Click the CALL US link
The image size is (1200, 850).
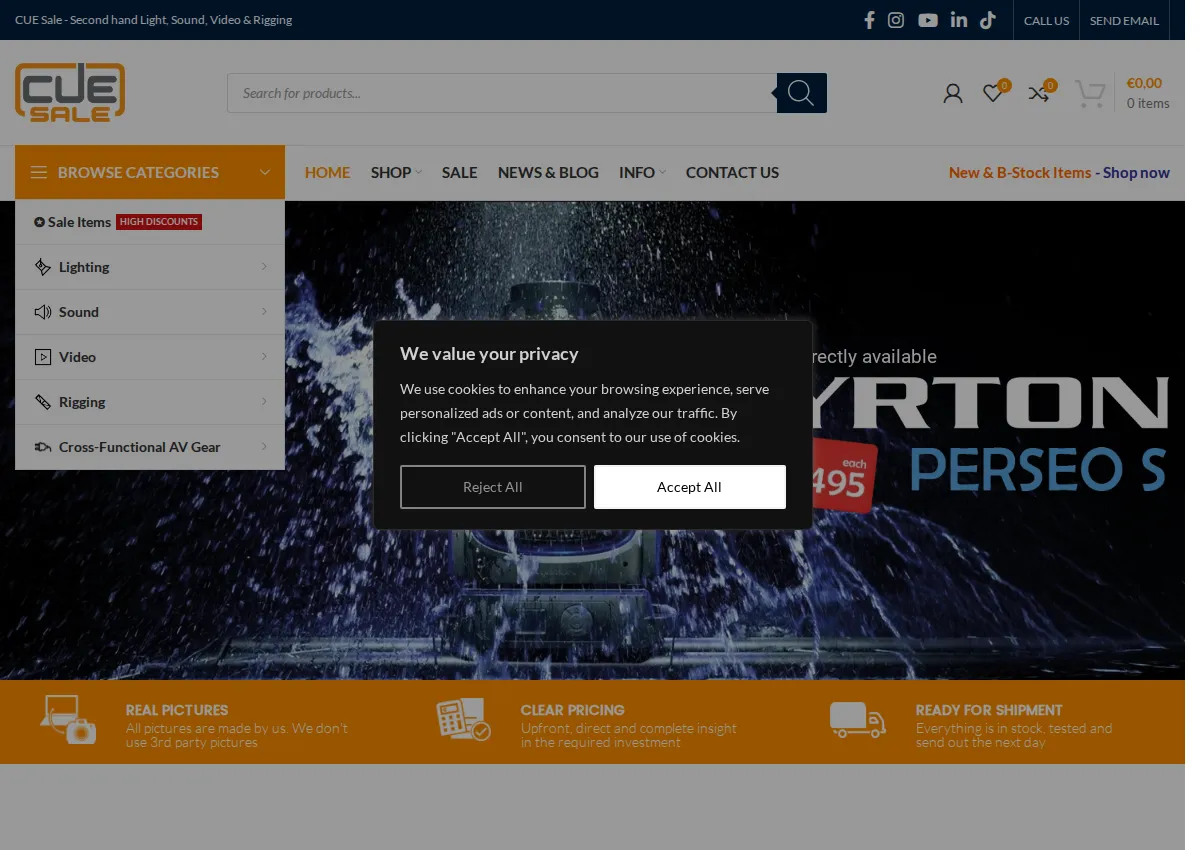[x=1046, y=20]
